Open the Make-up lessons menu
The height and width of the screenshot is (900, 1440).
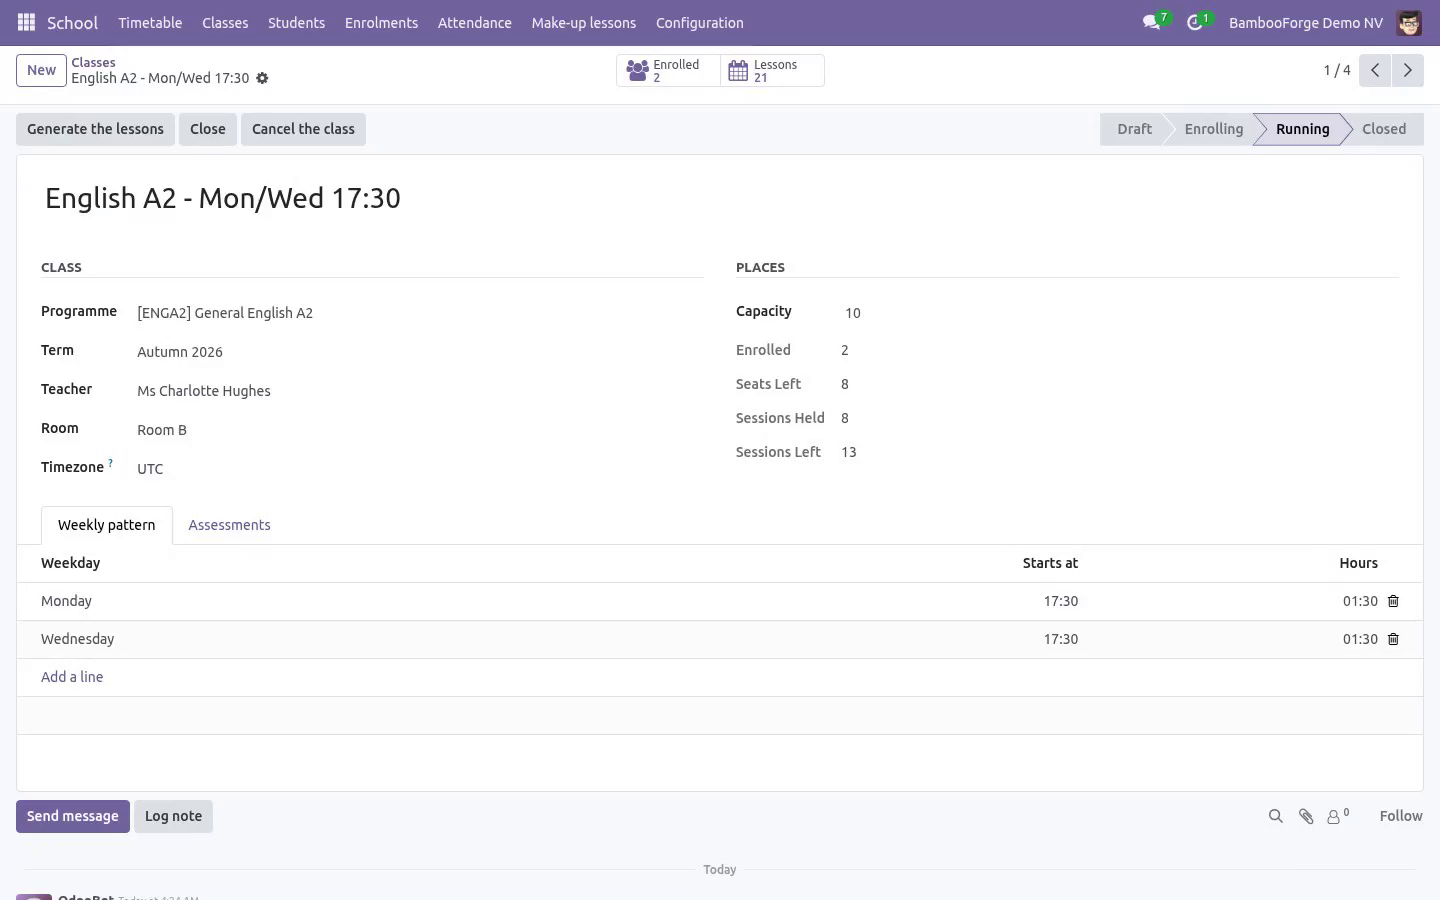584,22
